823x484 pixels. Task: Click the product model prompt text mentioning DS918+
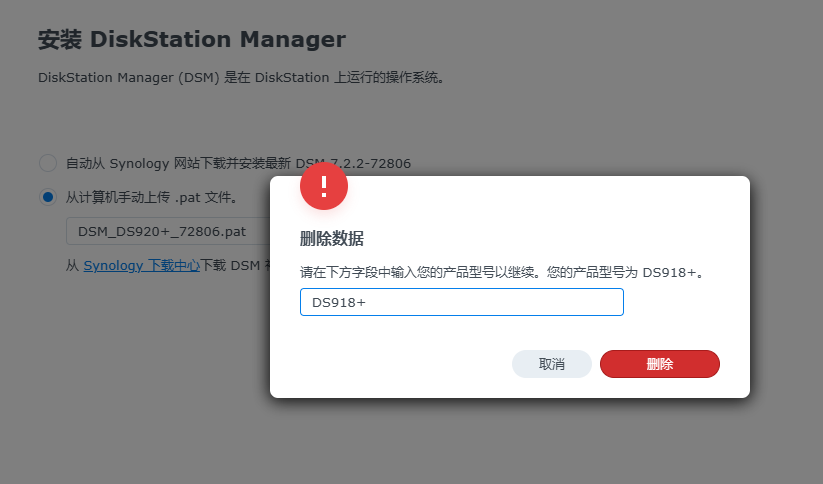click(x=503, y=272)
